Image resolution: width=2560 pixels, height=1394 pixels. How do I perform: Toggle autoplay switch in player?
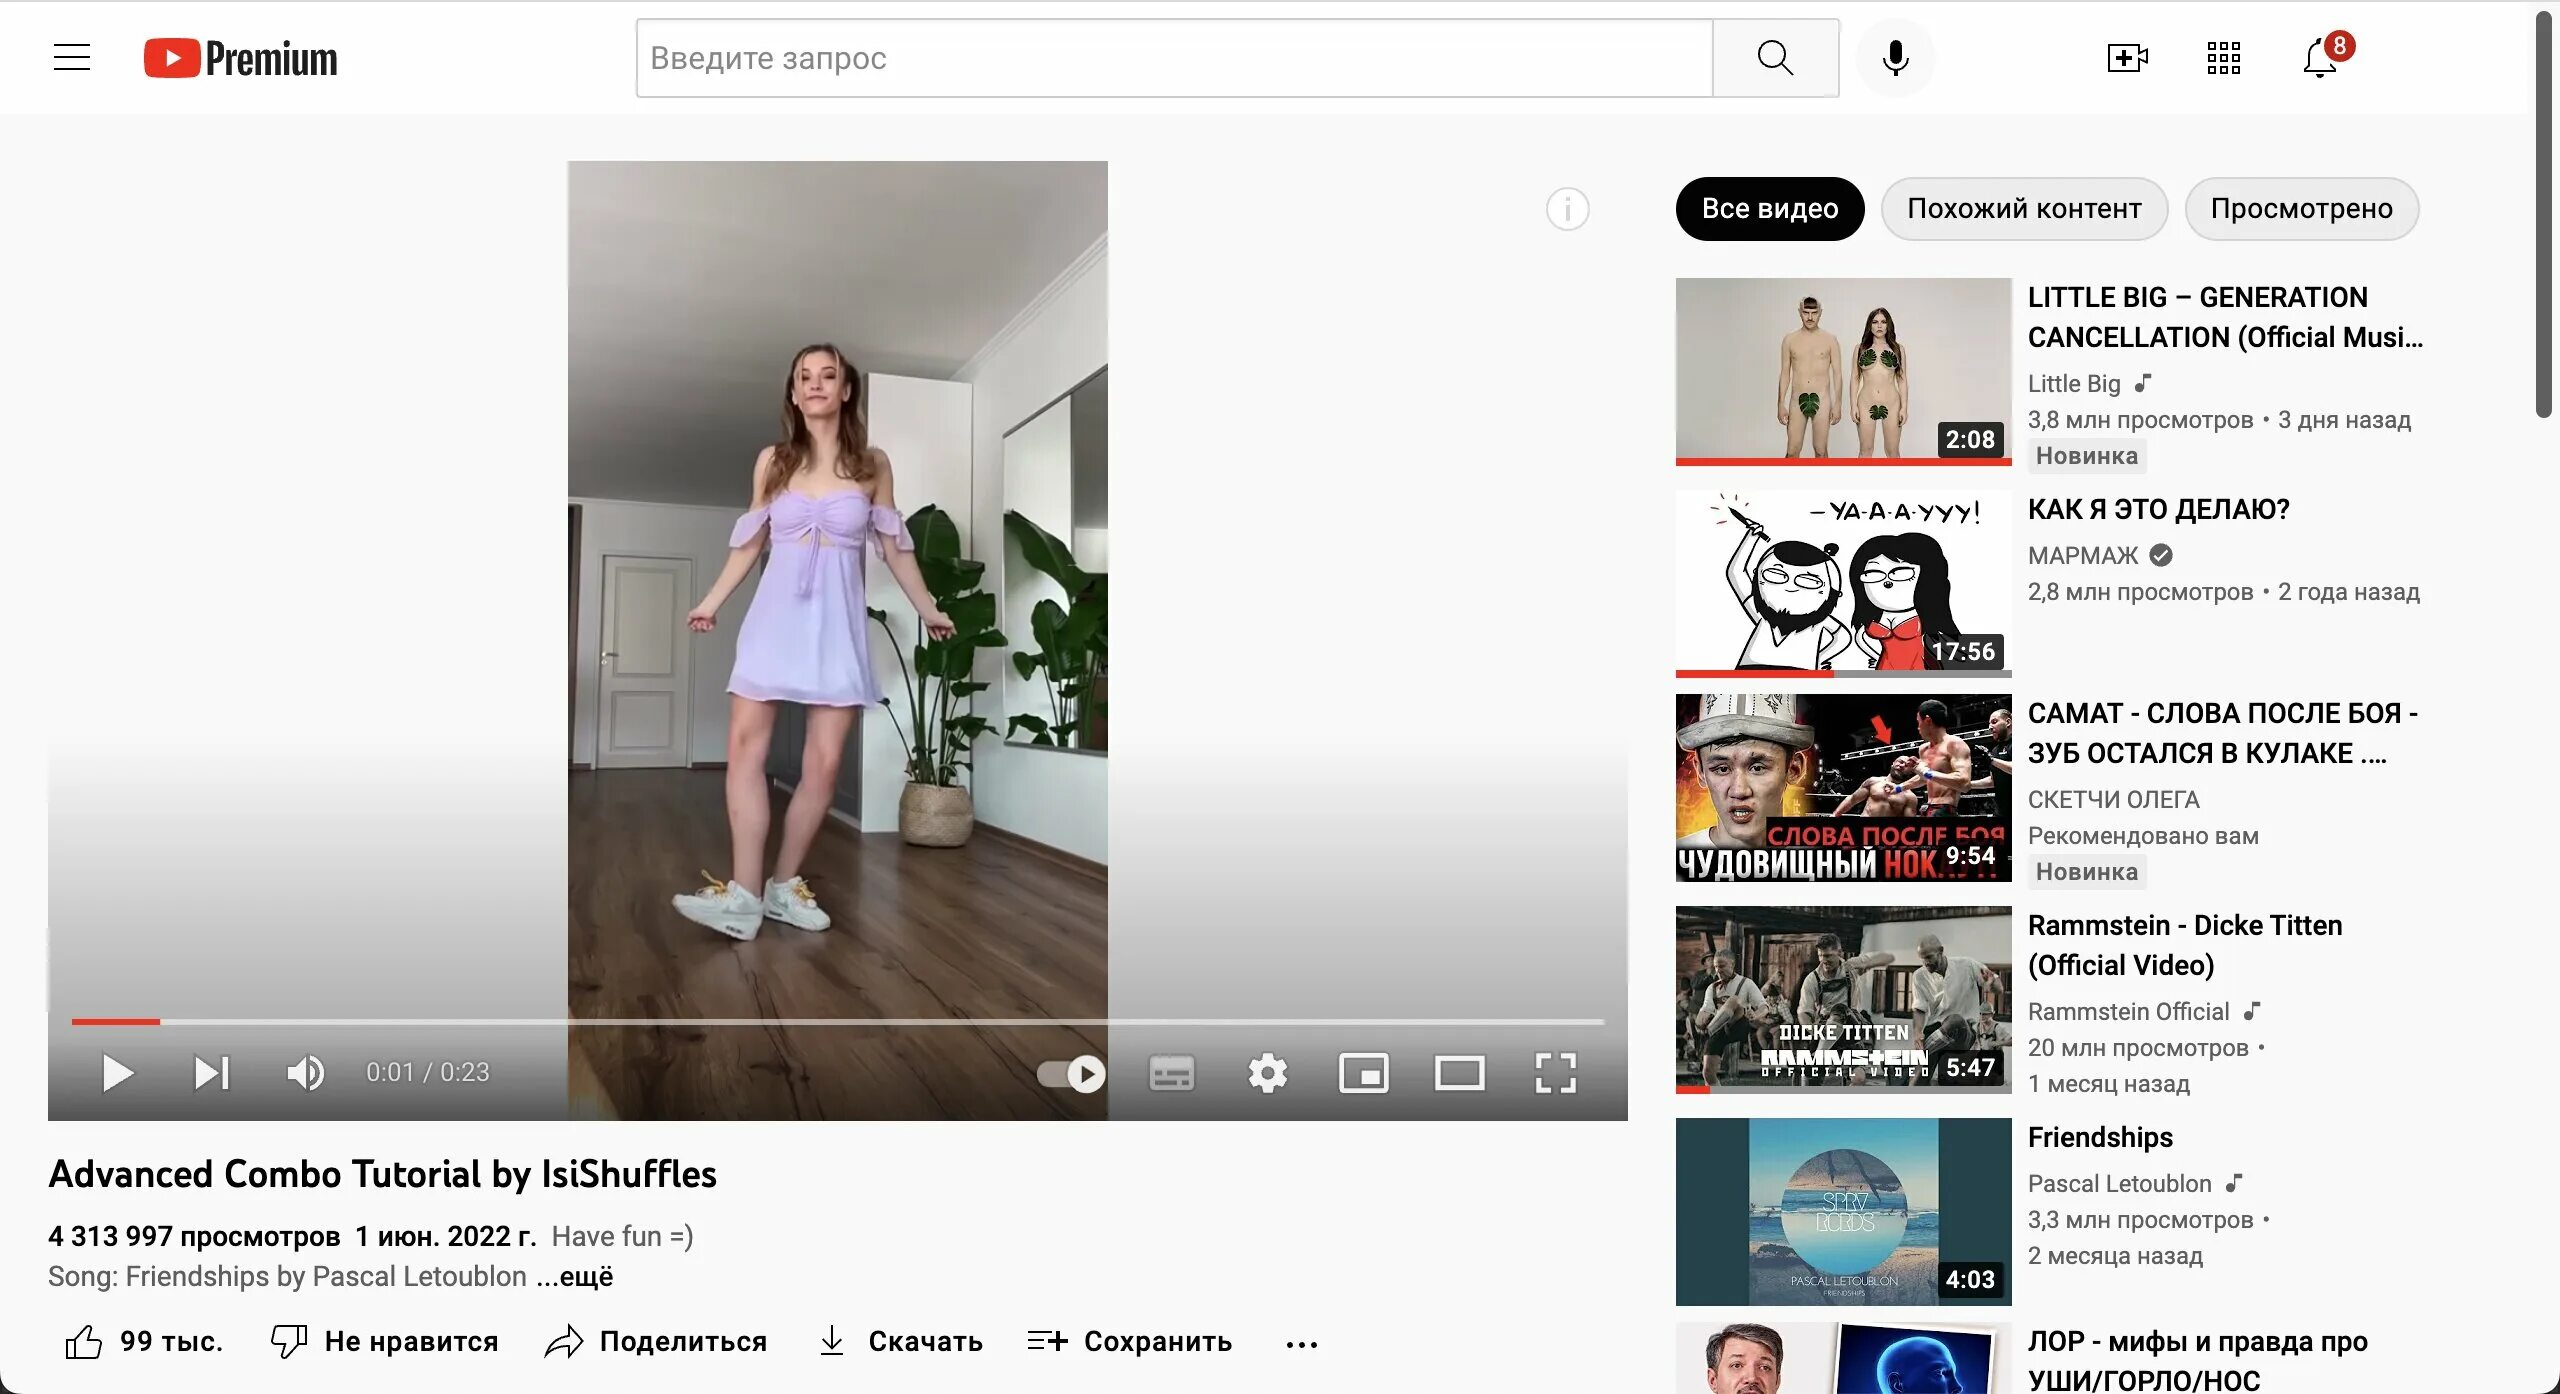coord(1071,1074)
